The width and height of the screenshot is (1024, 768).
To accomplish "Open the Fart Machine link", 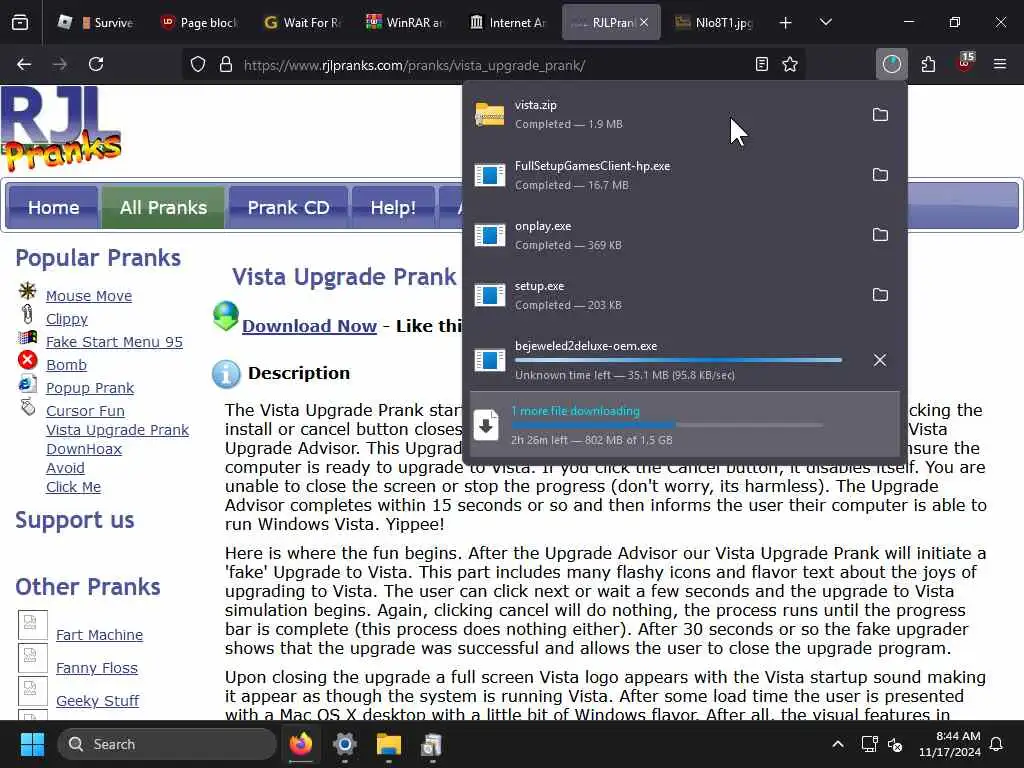I will tap(99, 635).
